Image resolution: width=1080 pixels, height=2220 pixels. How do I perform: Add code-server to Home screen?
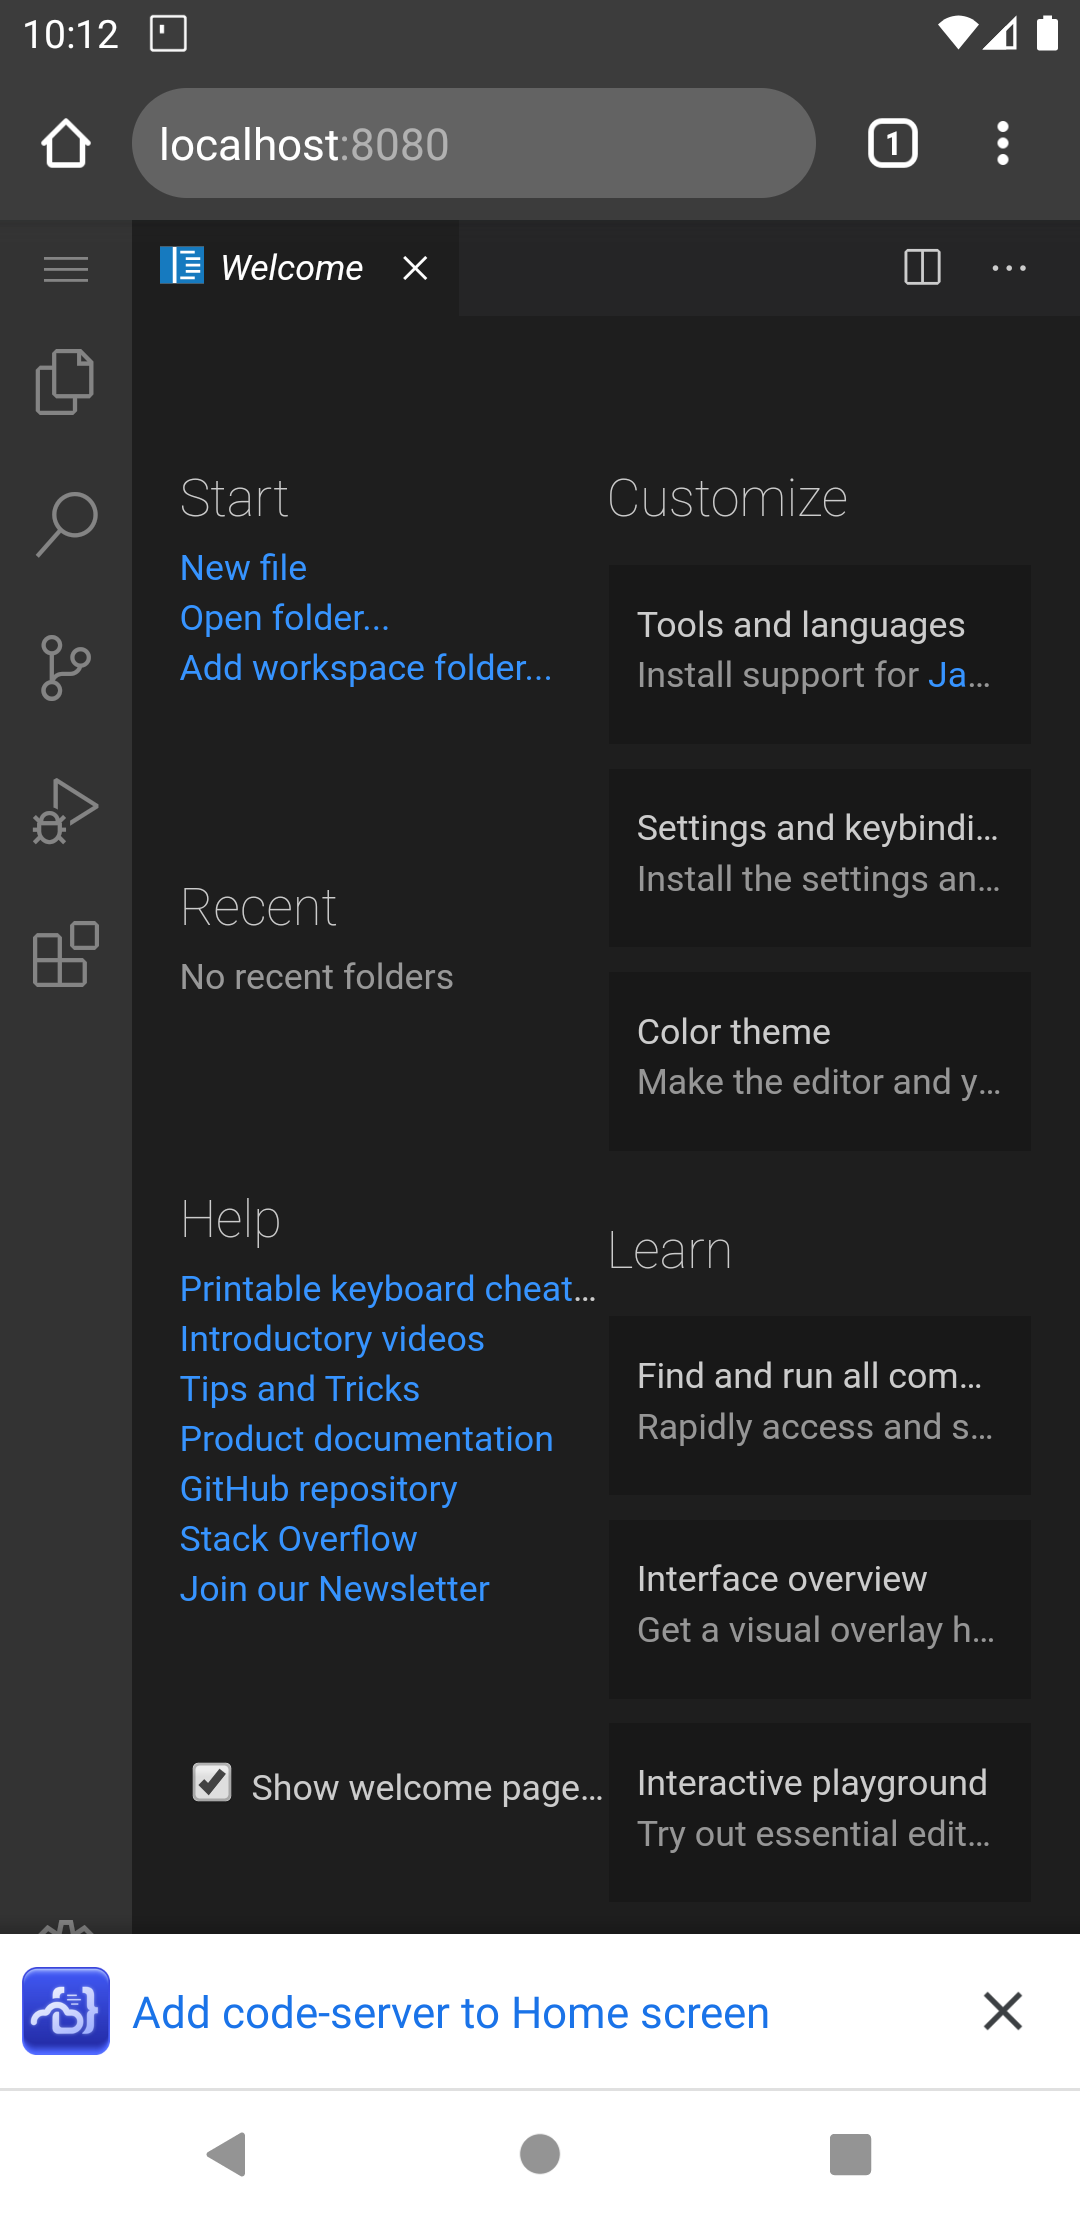pyautogui.click(x=450, y=2012)
